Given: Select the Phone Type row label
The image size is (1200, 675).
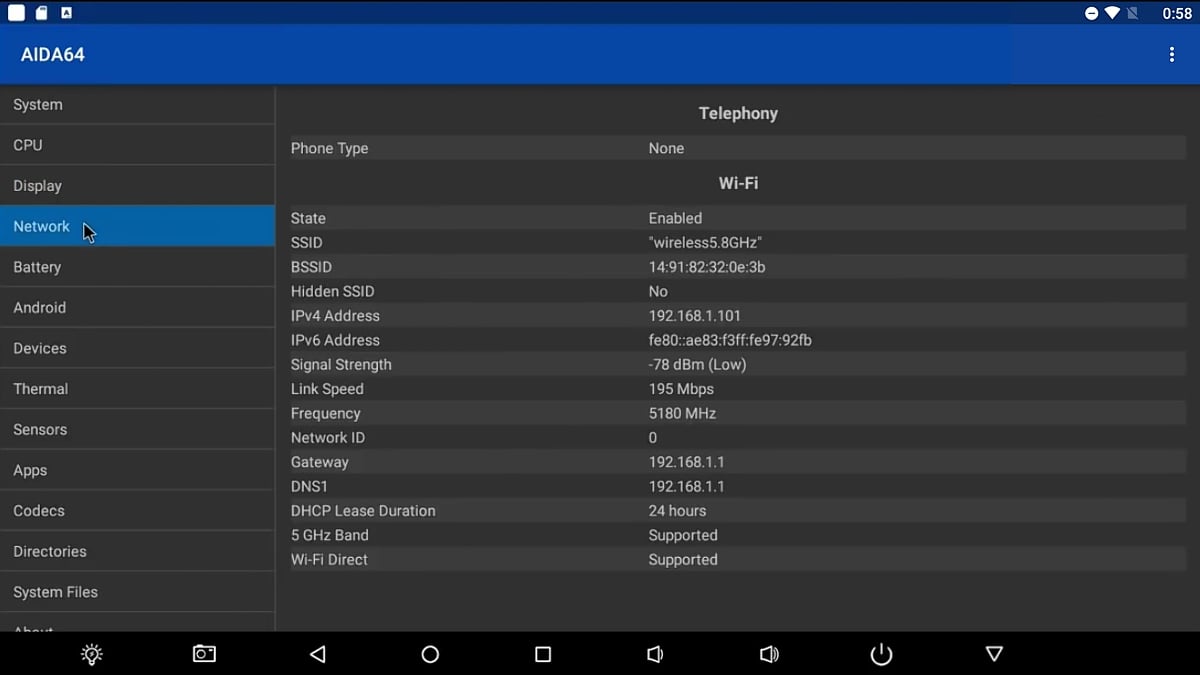Looking at the screenshot, I should 329,149.
